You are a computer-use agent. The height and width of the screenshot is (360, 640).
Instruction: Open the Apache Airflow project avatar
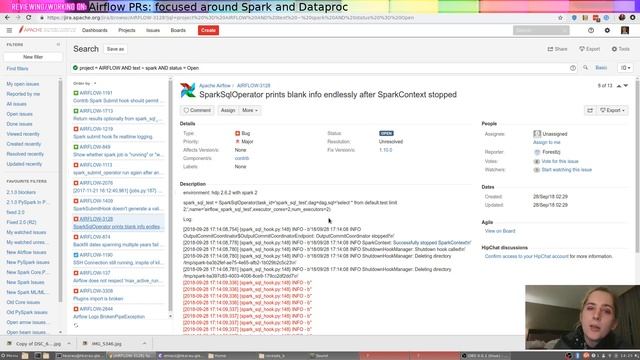tap(188, 90)
